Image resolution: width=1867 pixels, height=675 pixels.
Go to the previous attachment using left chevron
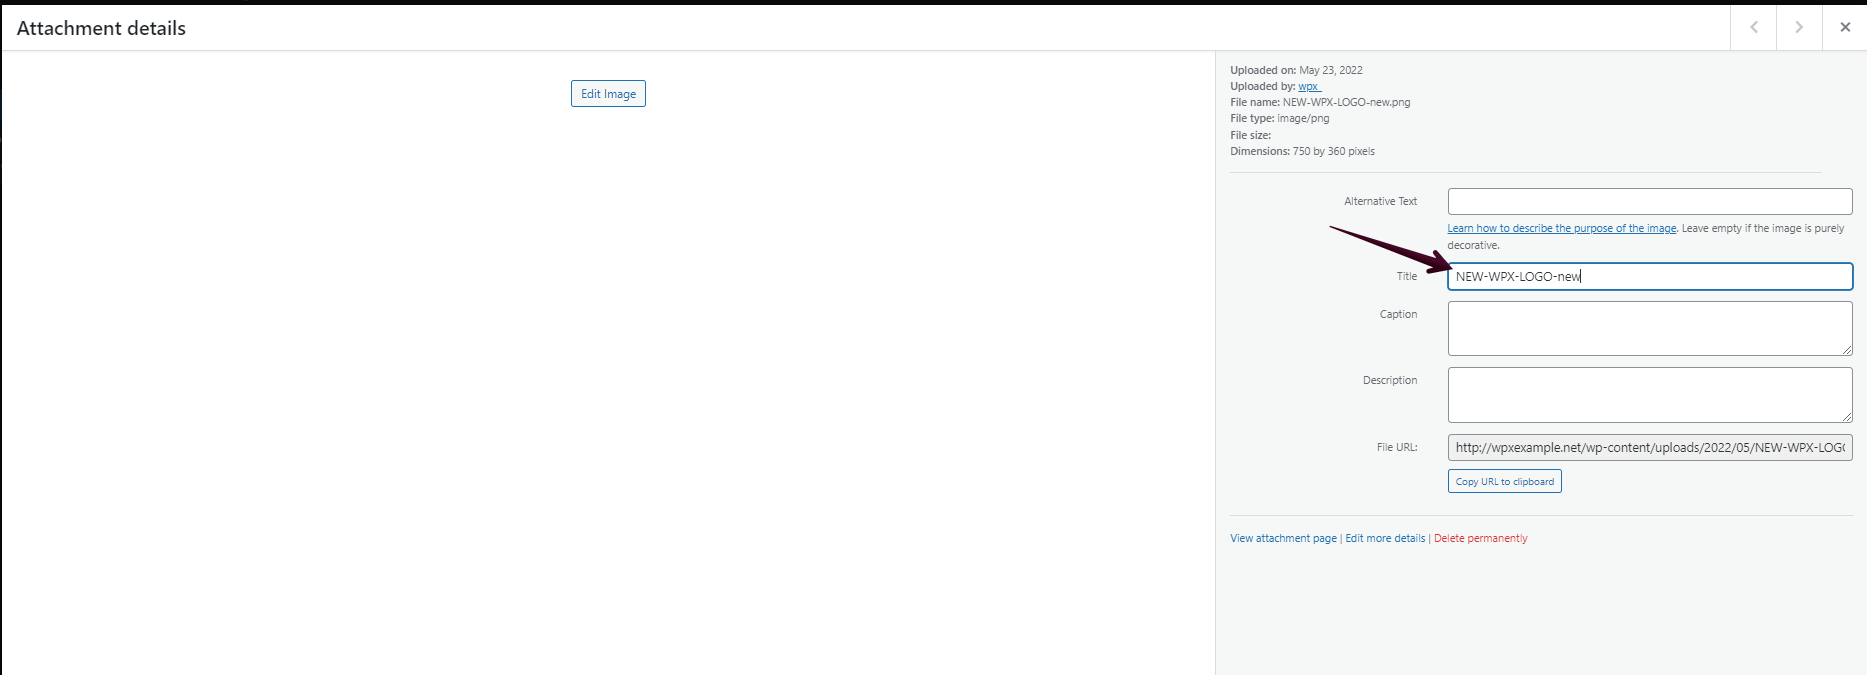(1753, 28)
